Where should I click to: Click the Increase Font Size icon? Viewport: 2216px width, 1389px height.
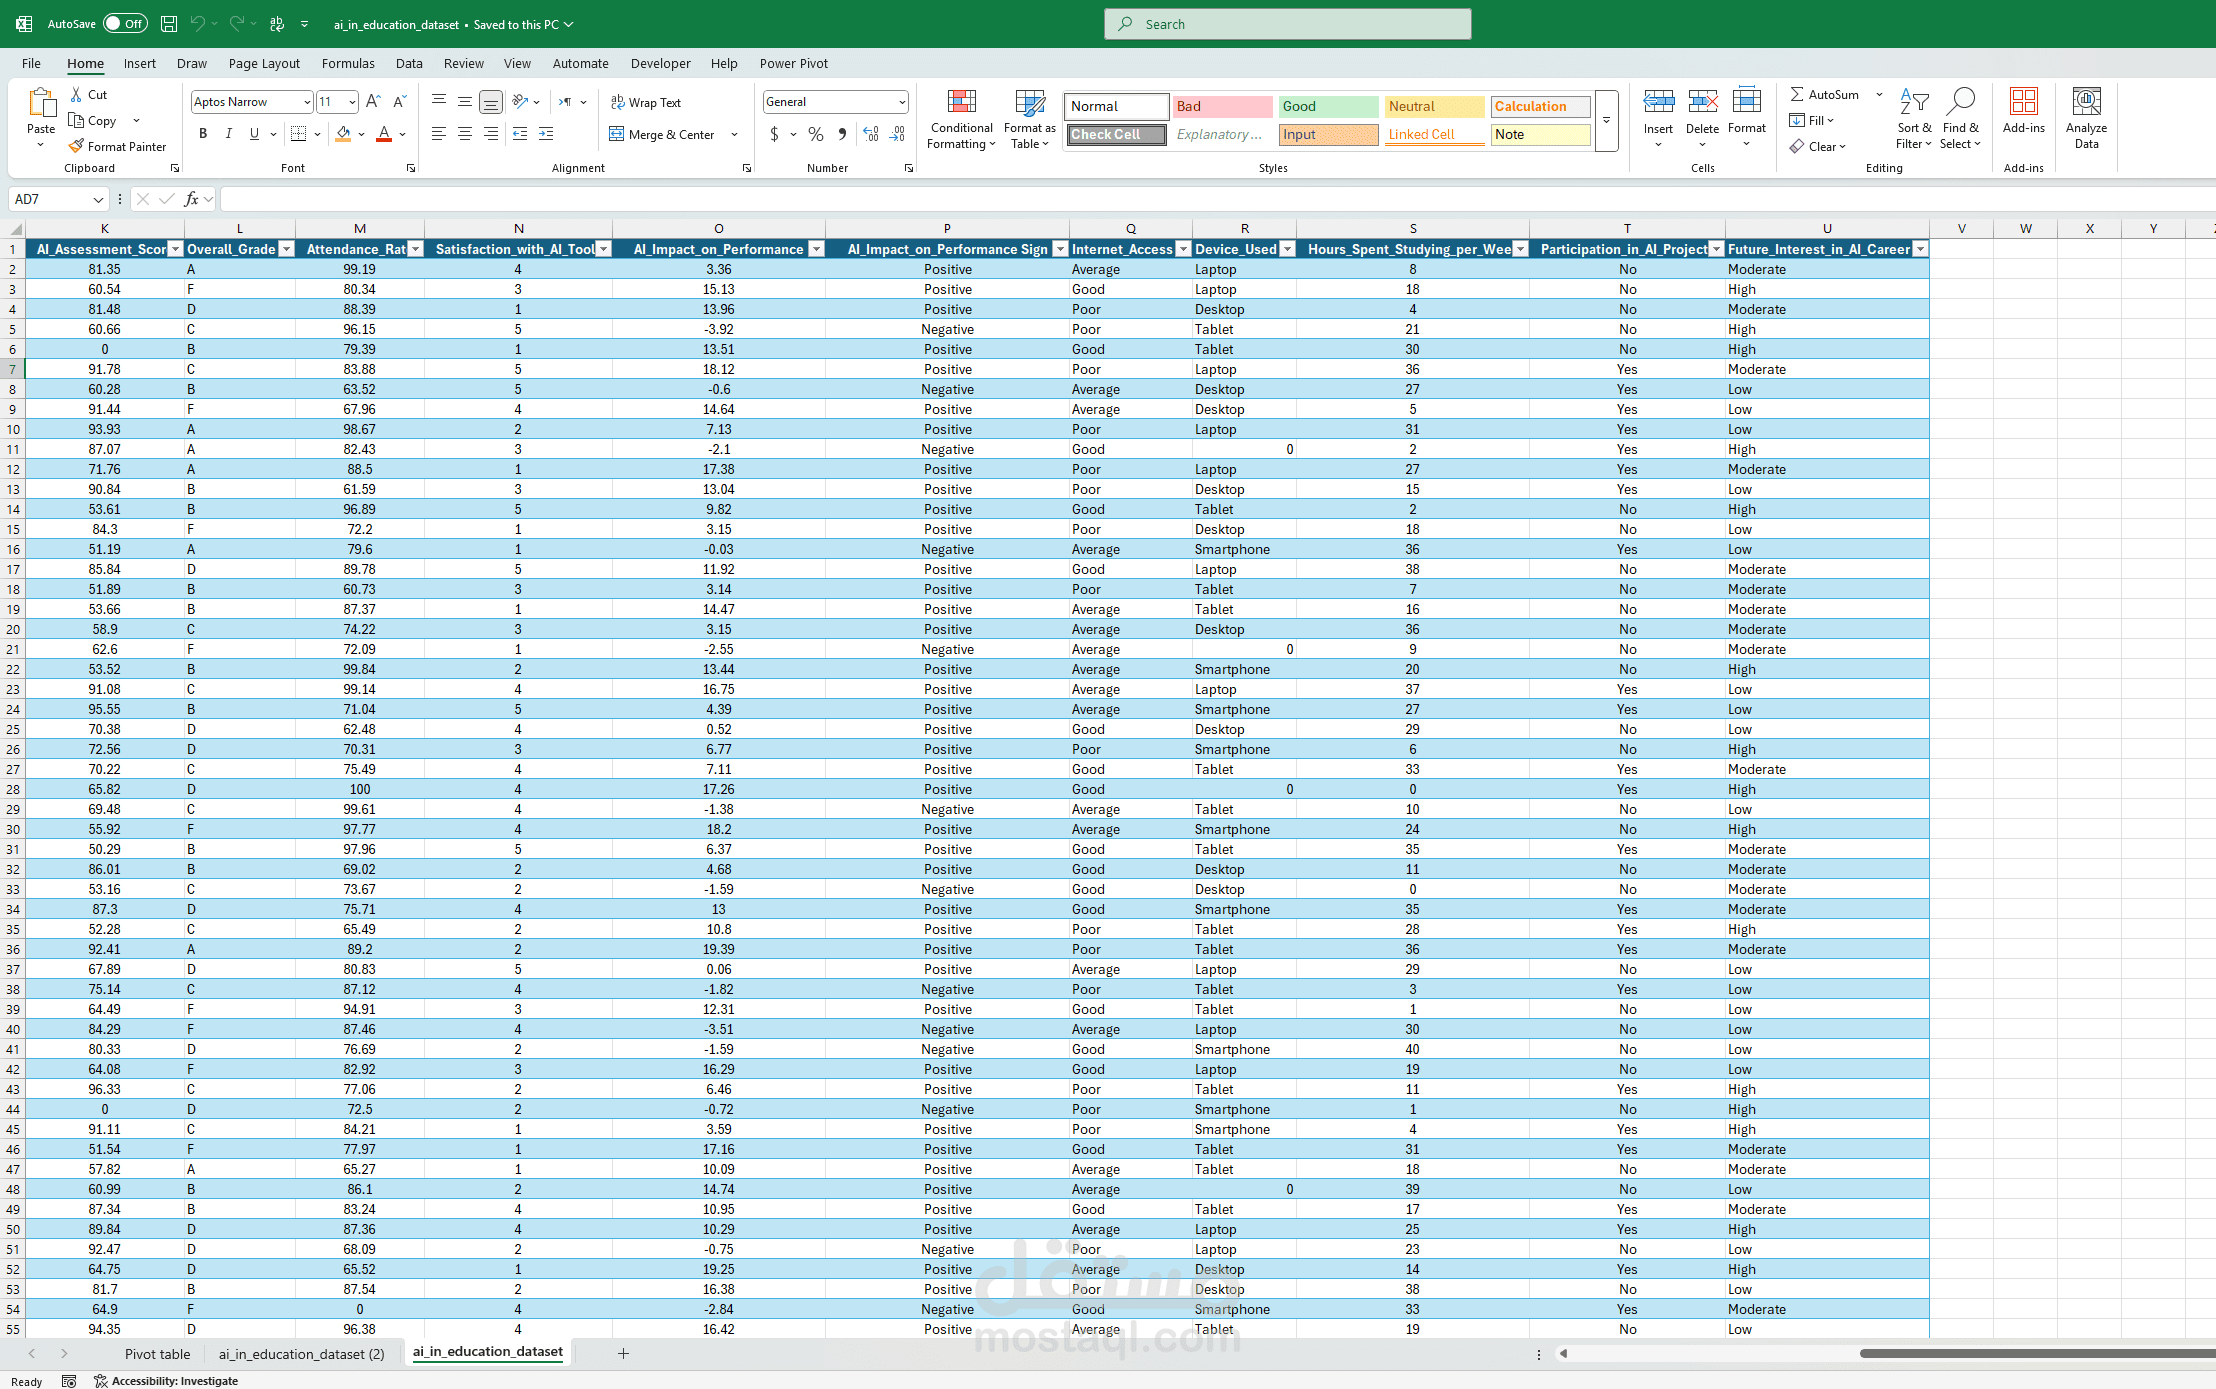point(373,101)
